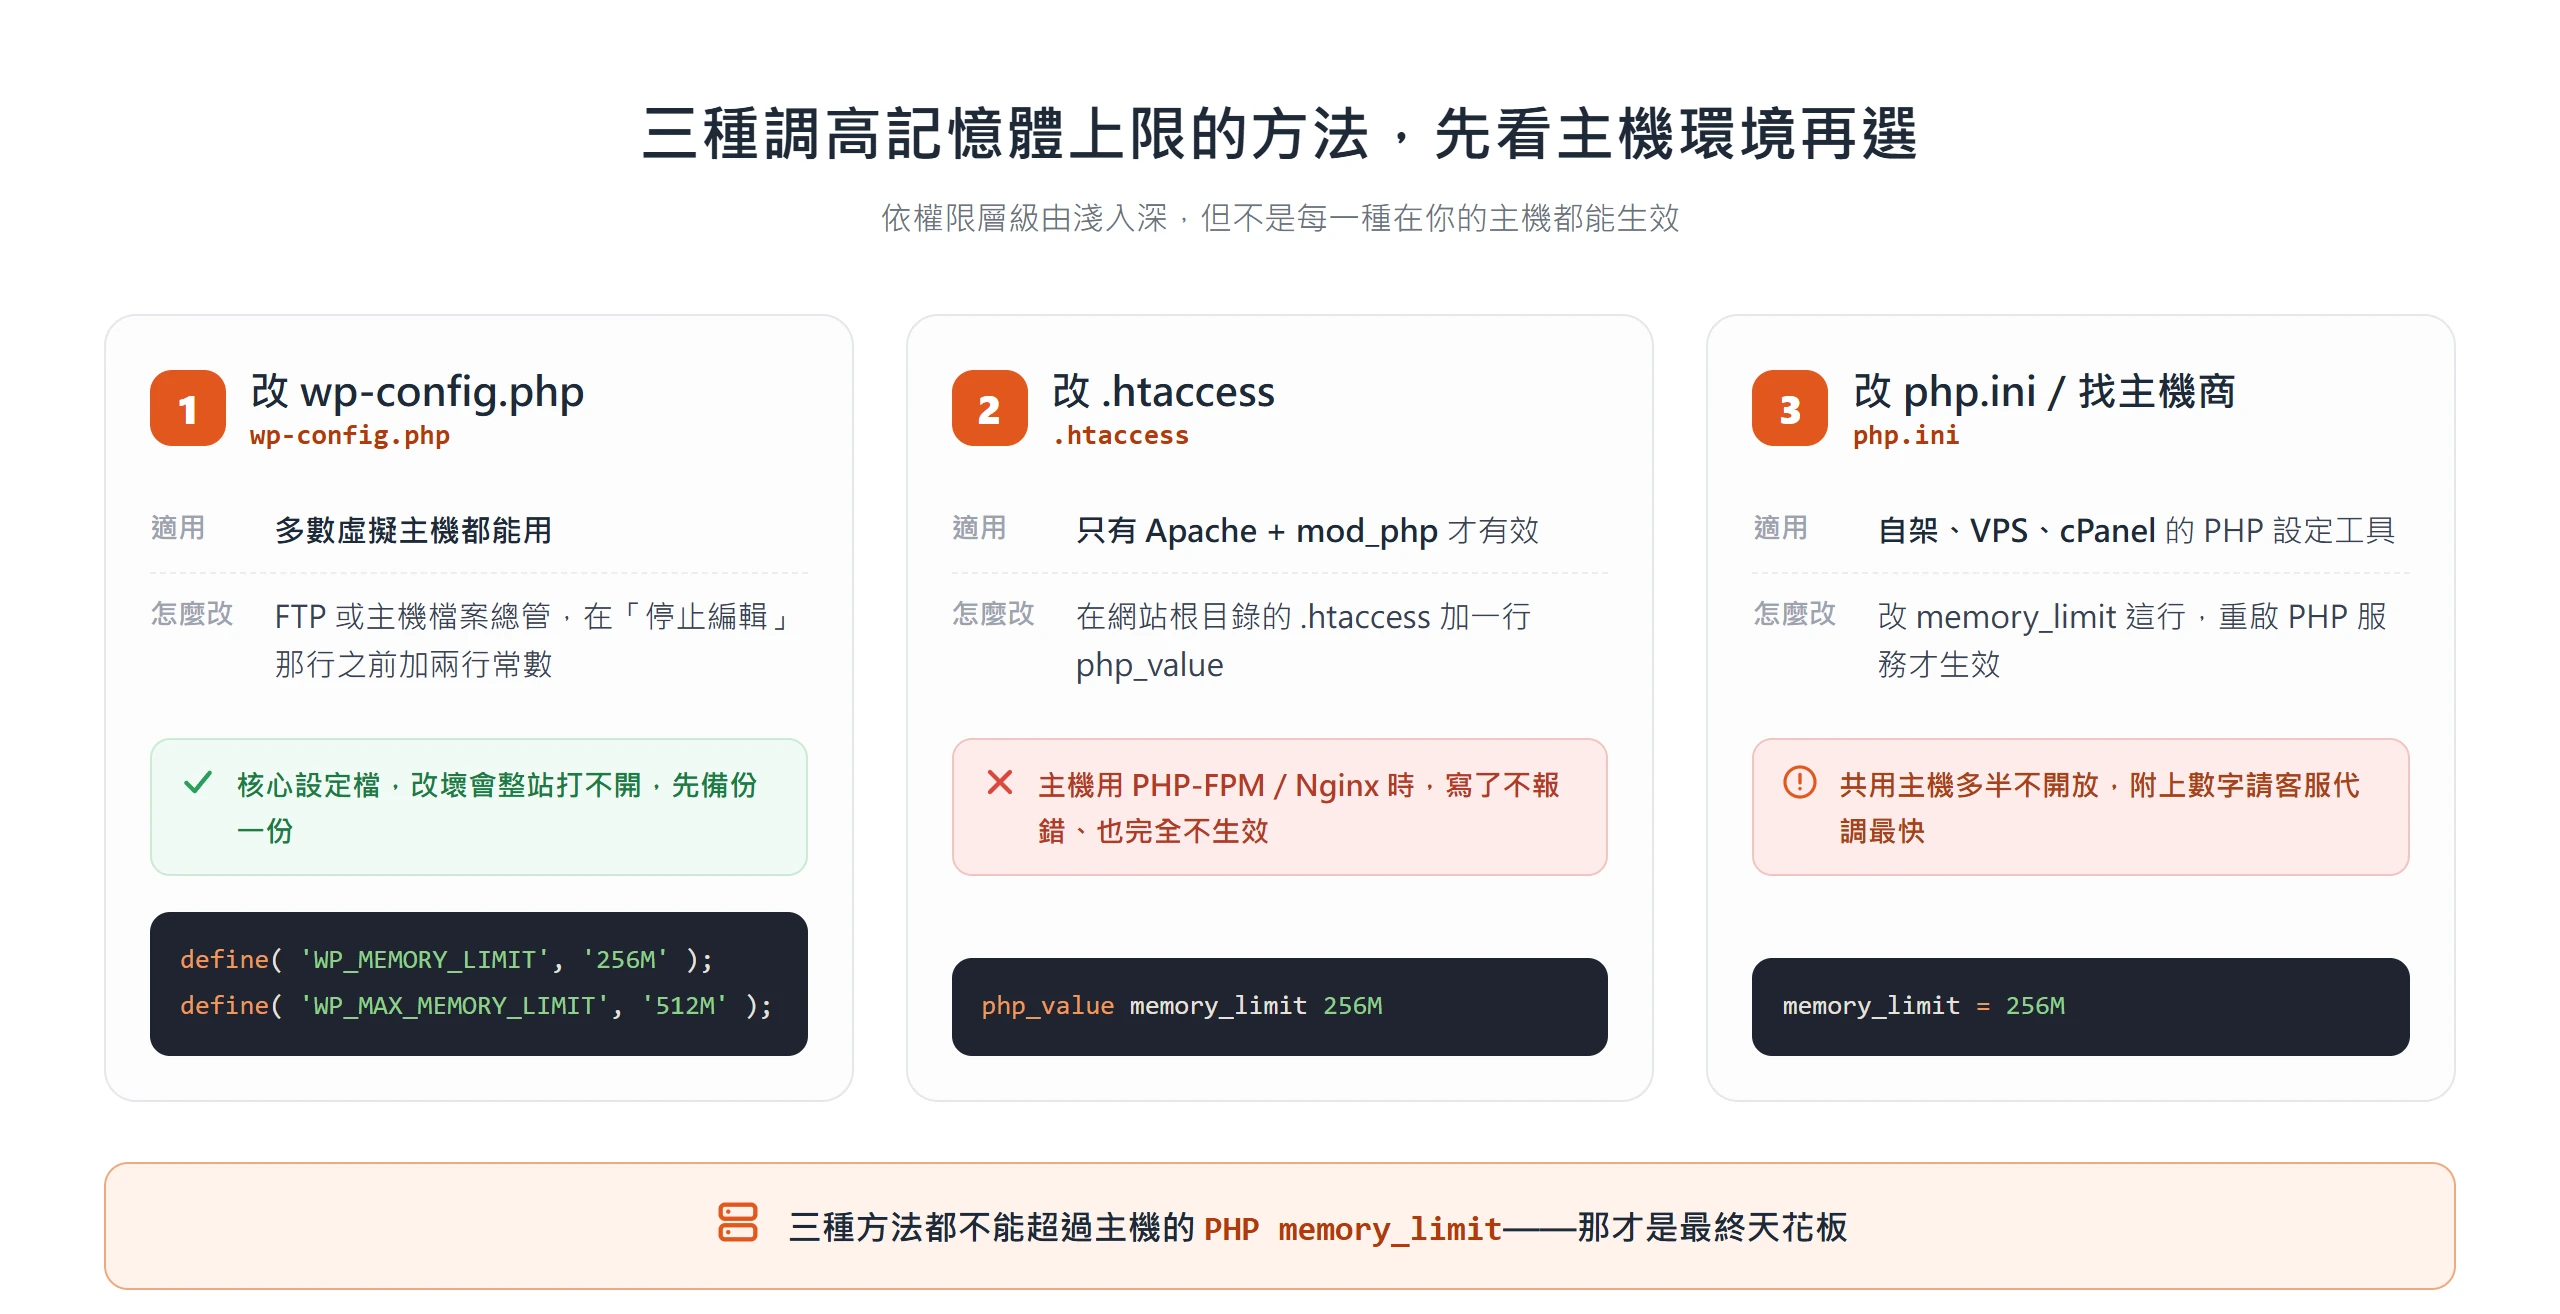This screenshot has width=2560, height=1314.
Task: Click the orange number 1 badge
Action: pyautogui.click(x=188, y=408)
